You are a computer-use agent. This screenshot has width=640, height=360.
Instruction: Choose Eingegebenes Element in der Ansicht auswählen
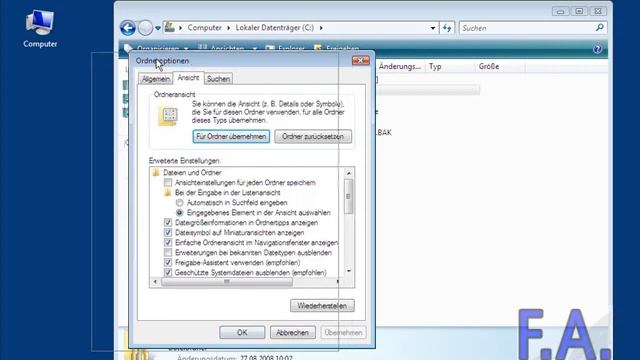[x=180, y=213]
